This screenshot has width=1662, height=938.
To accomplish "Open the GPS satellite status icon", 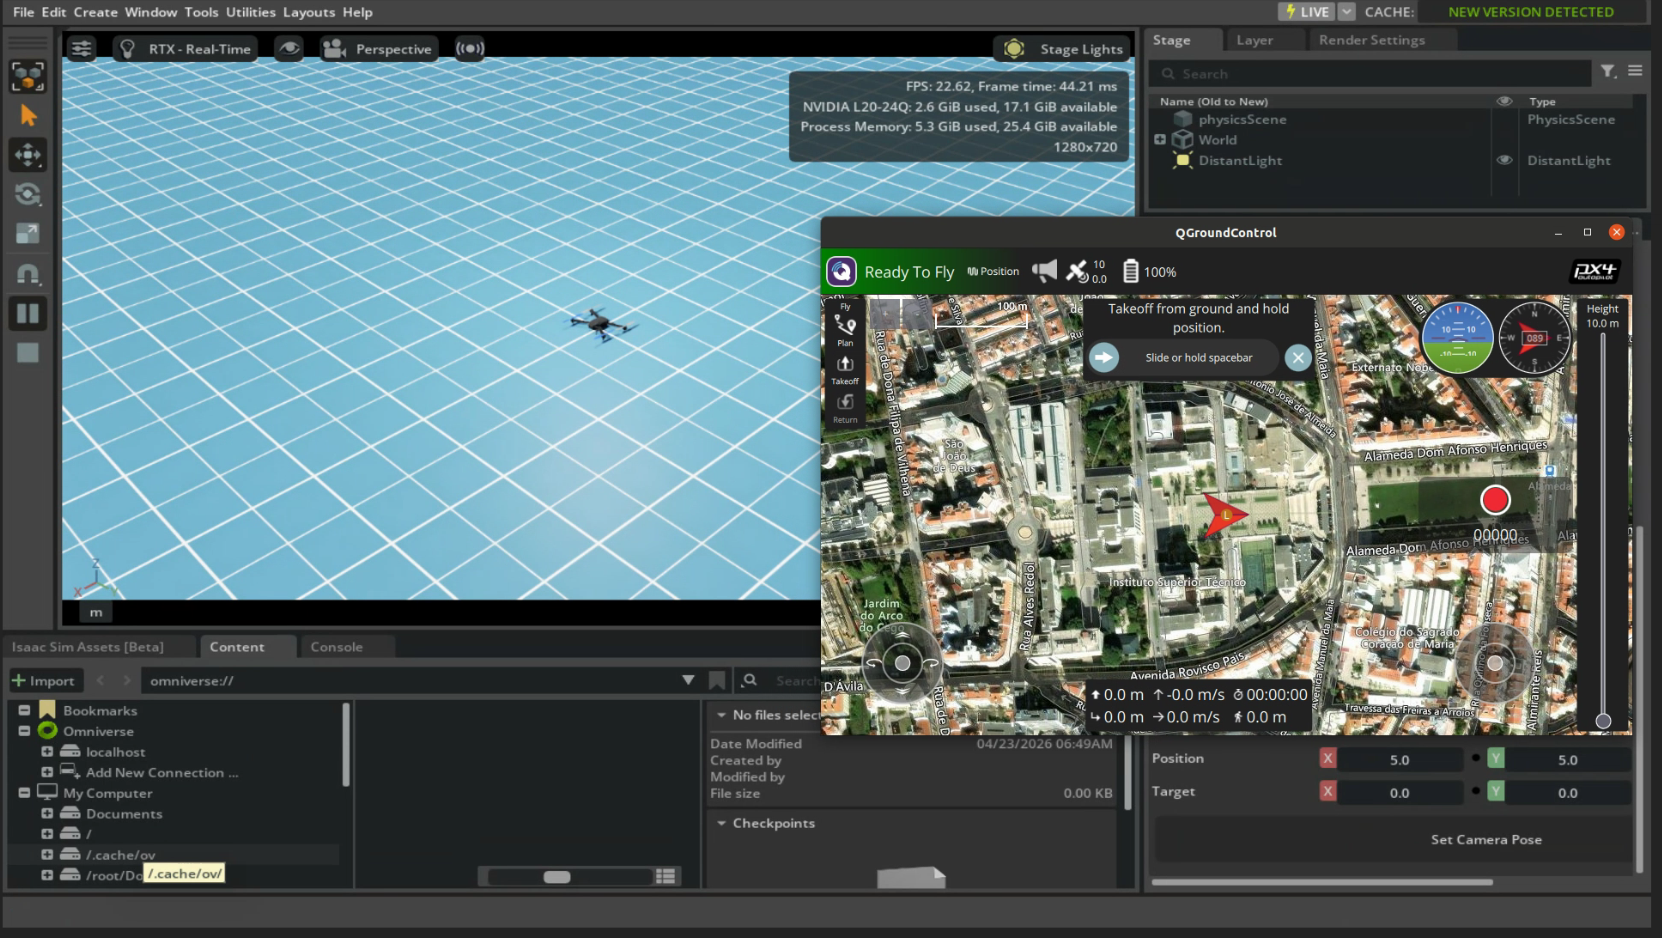I will click(x=1086, y=271).
